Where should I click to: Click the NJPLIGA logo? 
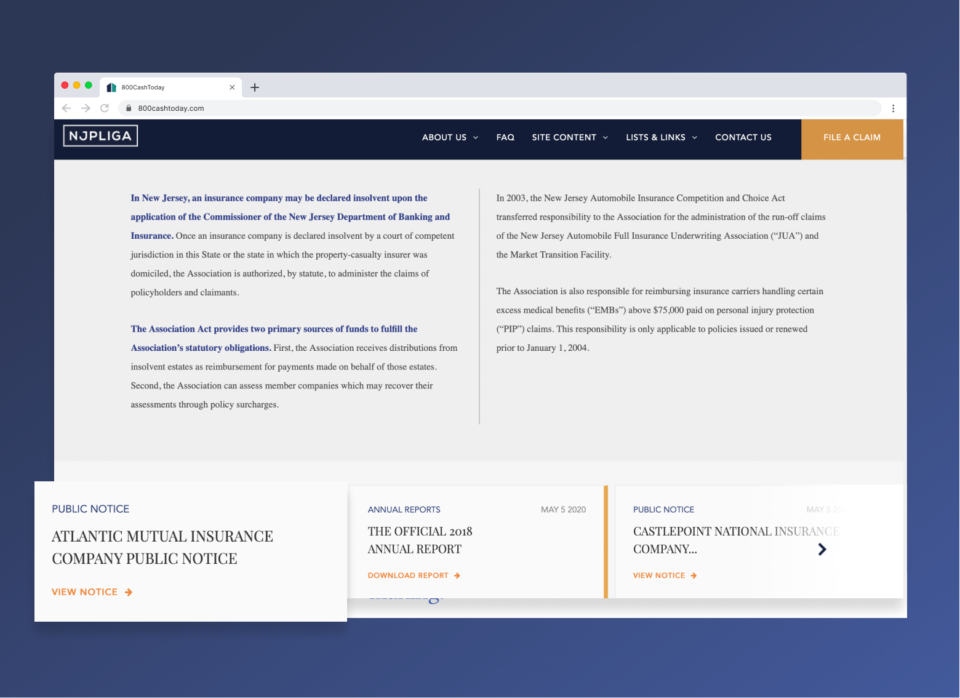click(x=100, y=137)
